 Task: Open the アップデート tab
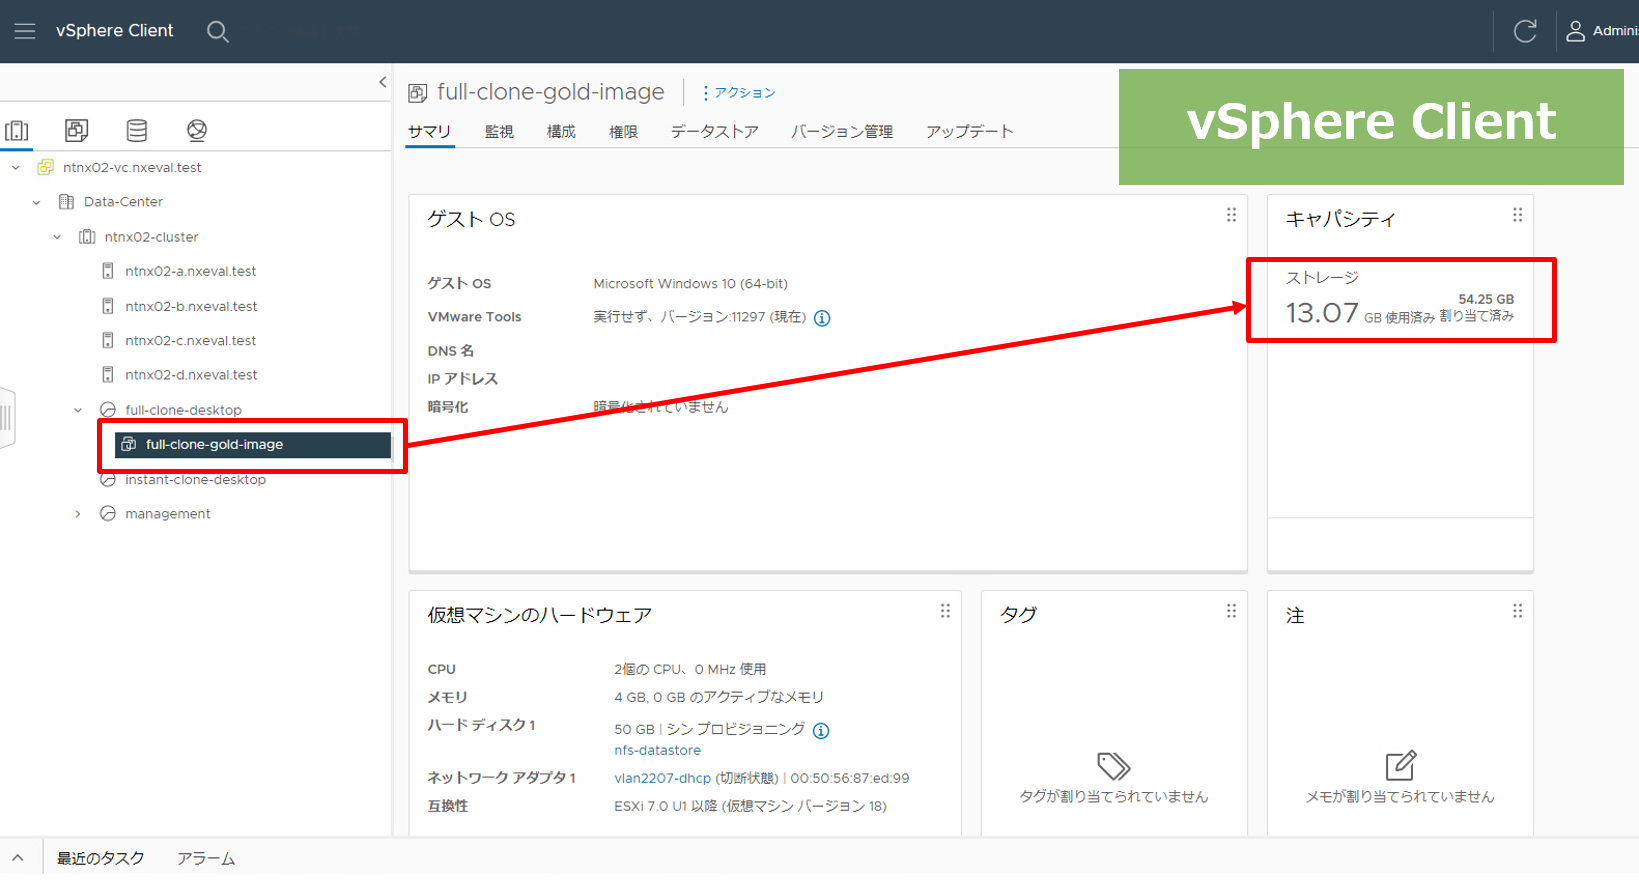click(970, 132)
